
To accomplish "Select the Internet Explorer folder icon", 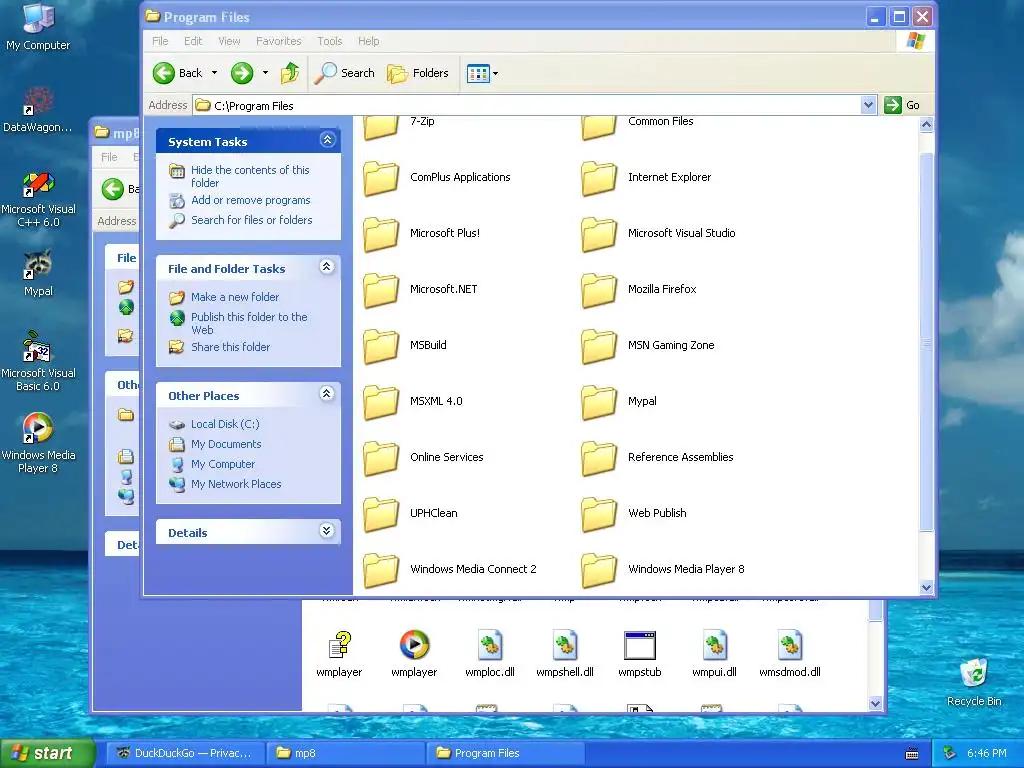I will [599, 178].
